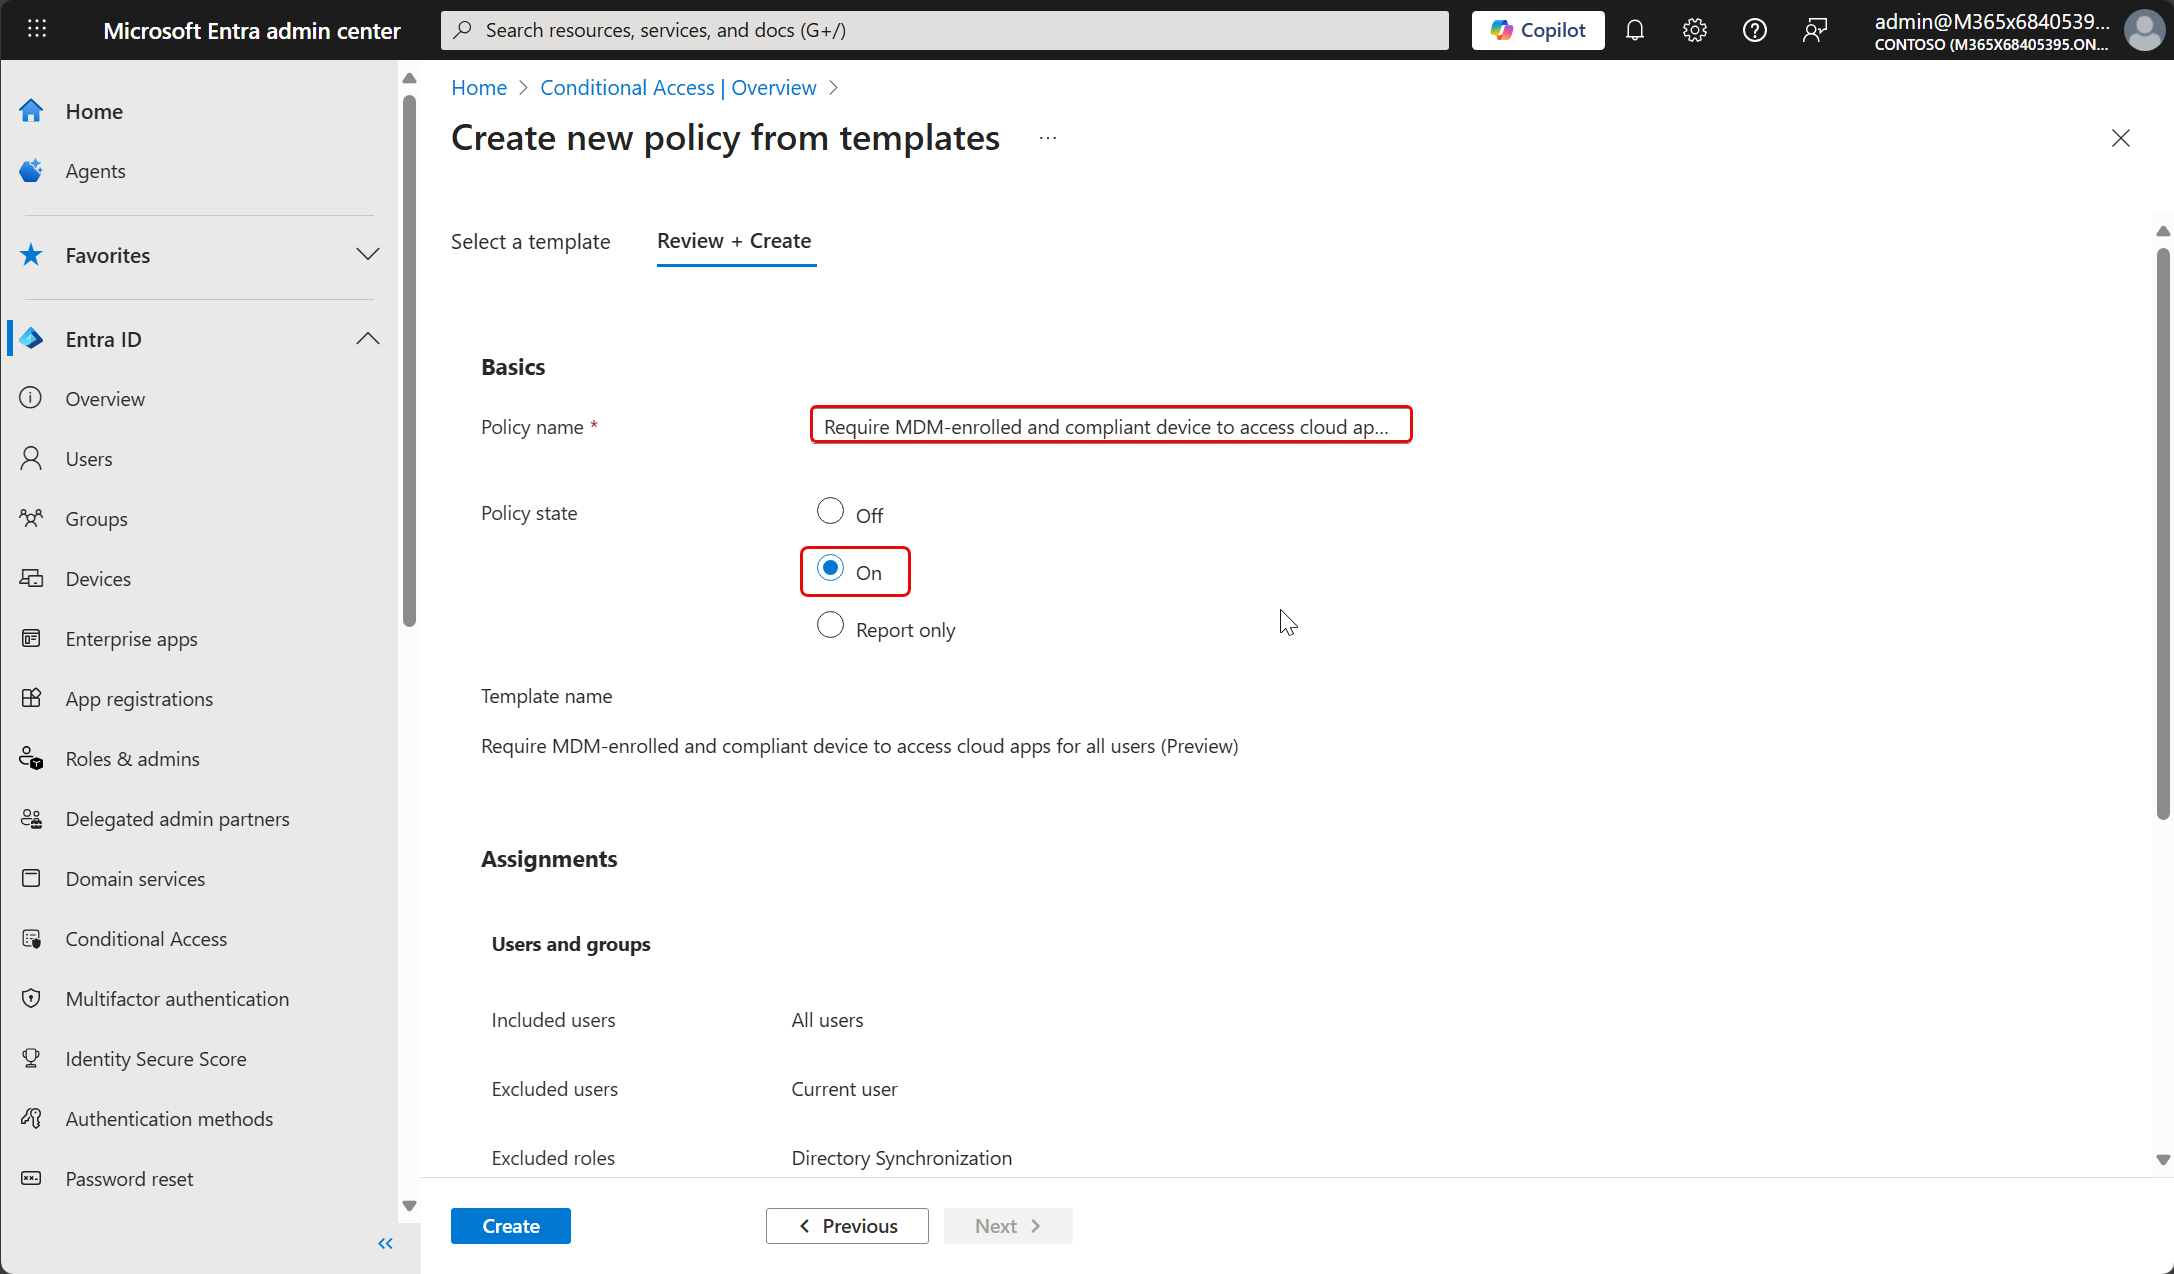Collapse sidebar with double-chevron icon

[385, 1243]
